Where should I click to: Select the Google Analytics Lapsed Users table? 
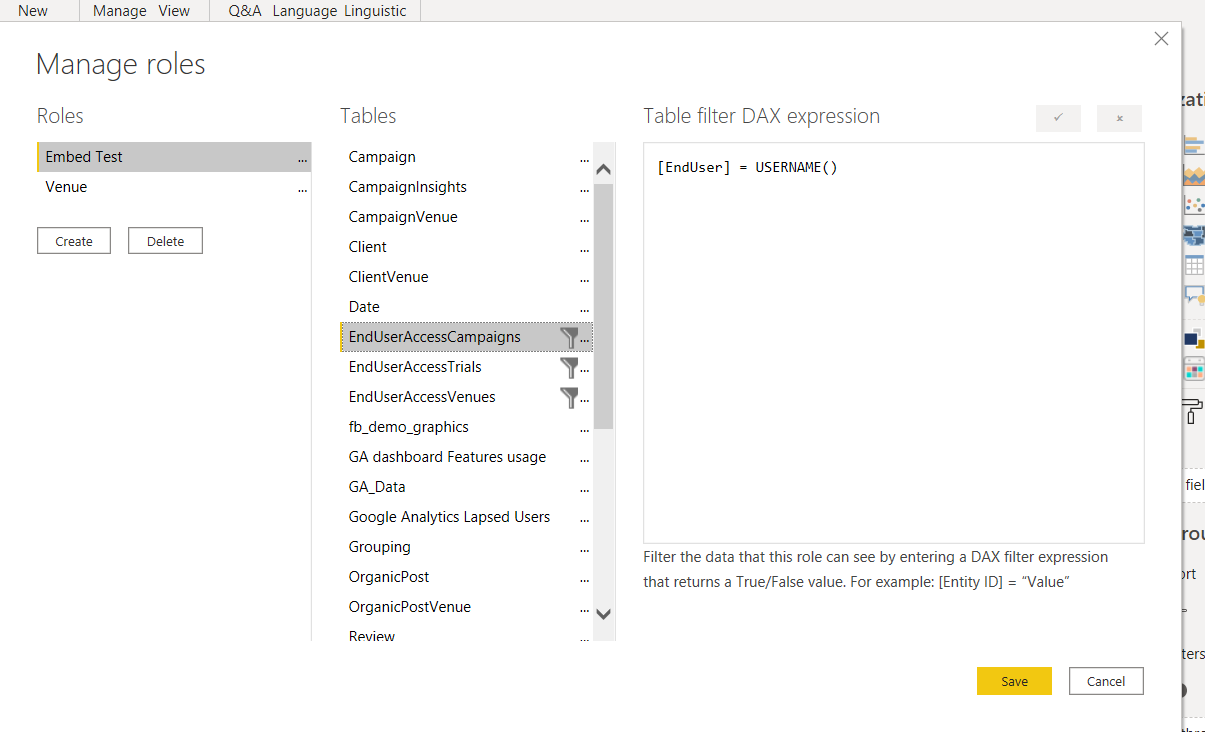[467, 517]
